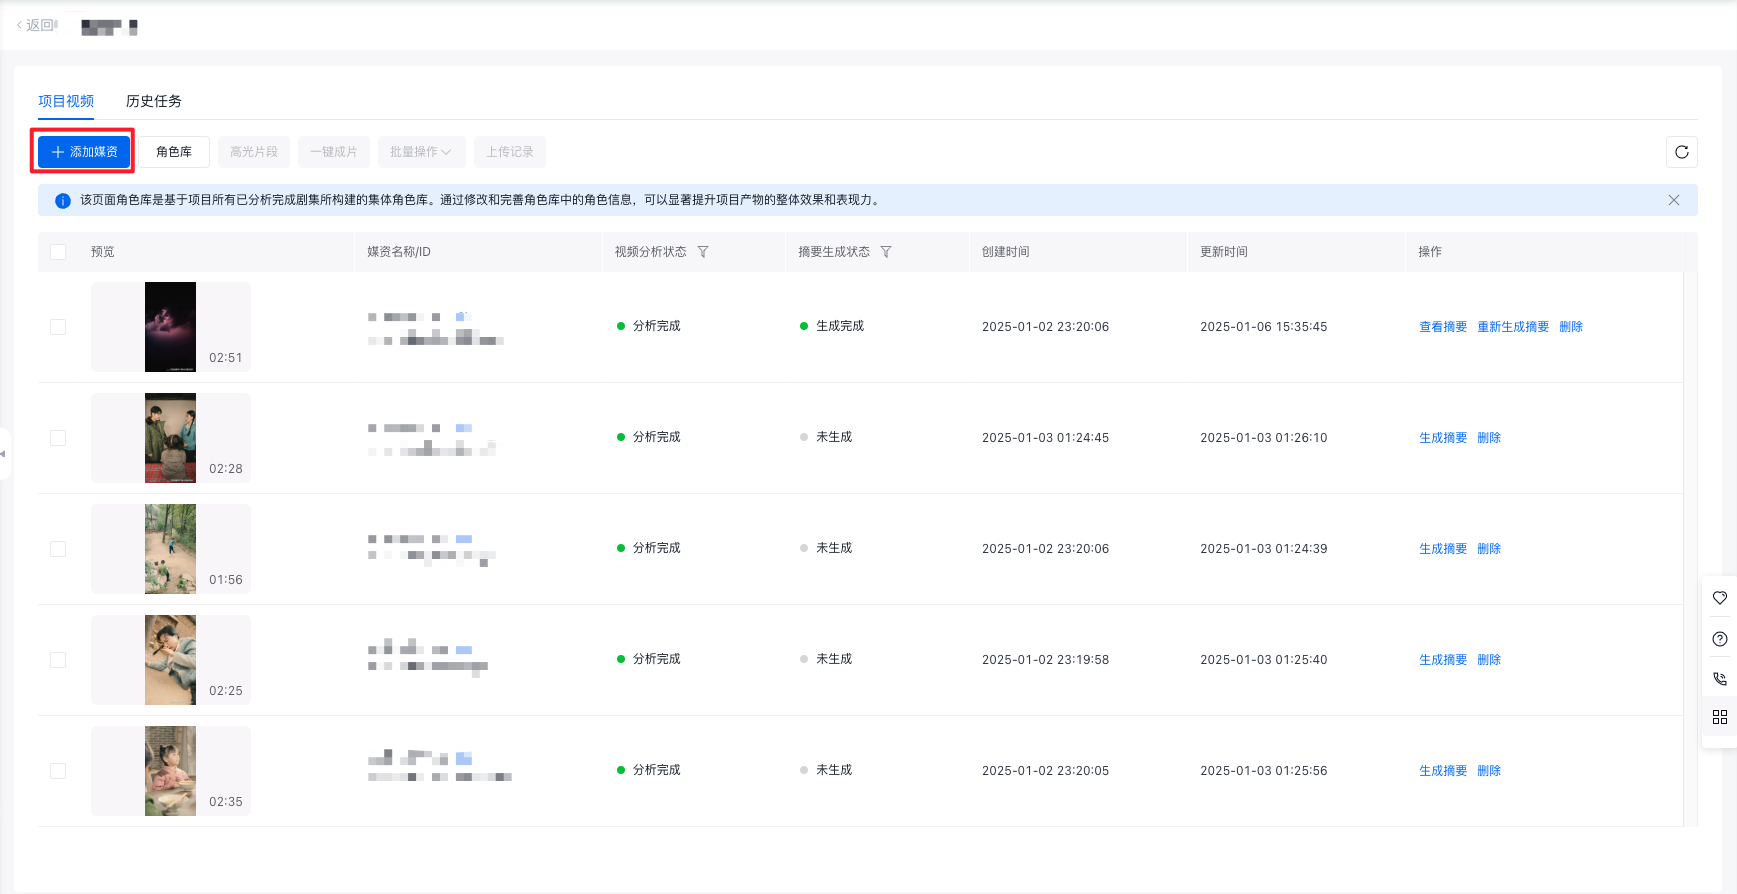Screen dimensions: 1737x894
Task: Check the row with 02:25 video
Action: click(x=58, y=660)
